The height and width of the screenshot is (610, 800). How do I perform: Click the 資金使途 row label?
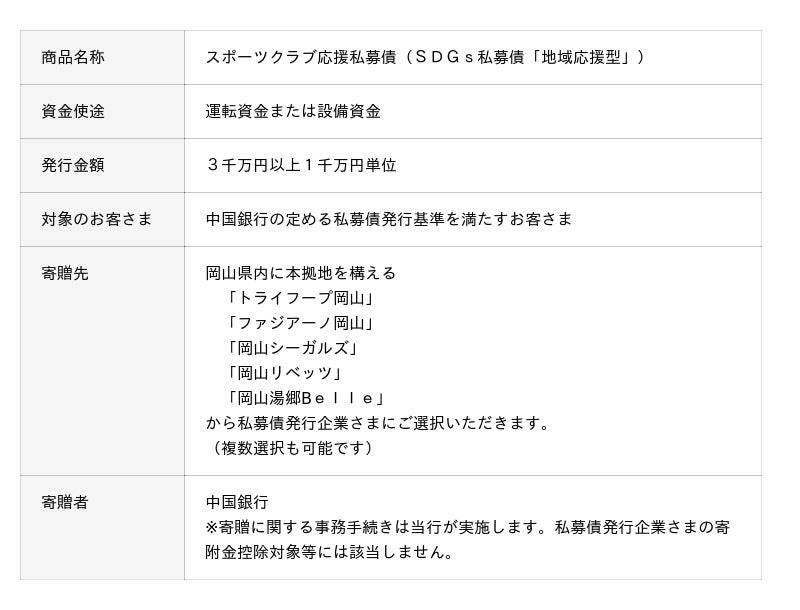click(73, 111)
